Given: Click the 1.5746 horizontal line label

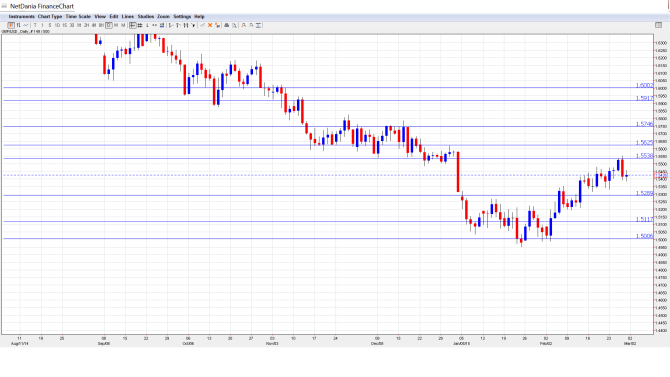Looking at the screenshot, I should [644, 124].
